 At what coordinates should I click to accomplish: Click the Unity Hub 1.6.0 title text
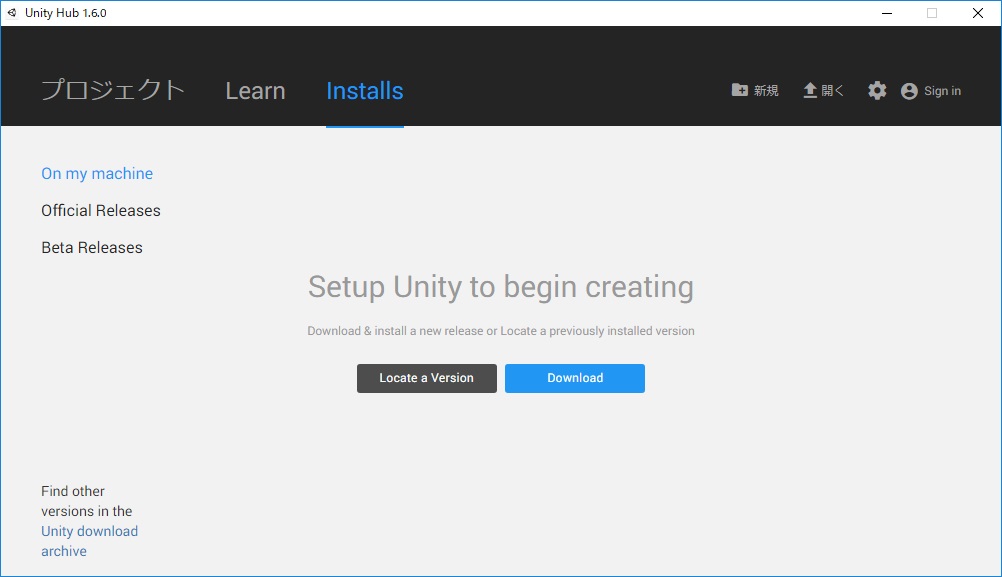click(x=66, y=13)
